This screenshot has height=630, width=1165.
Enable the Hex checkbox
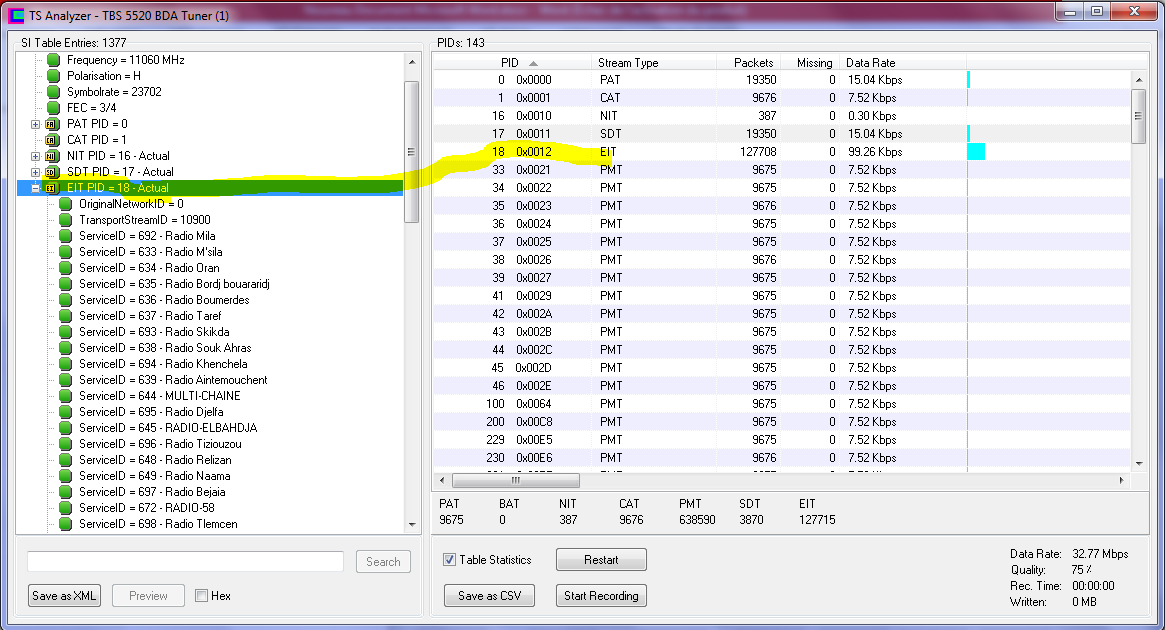pyautogui.click(x=202, y=596)
